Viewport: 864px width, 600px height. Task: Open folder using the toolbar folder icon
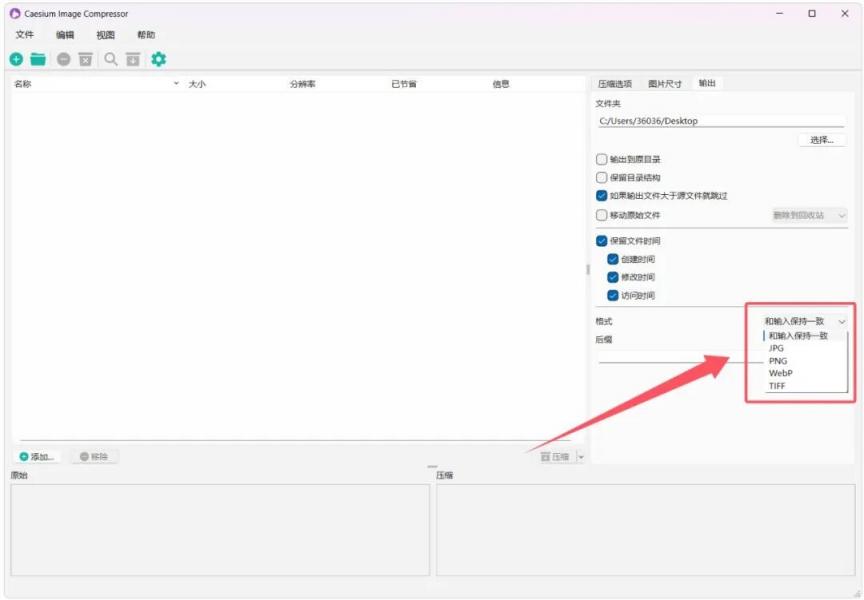(x=38, y=60)
